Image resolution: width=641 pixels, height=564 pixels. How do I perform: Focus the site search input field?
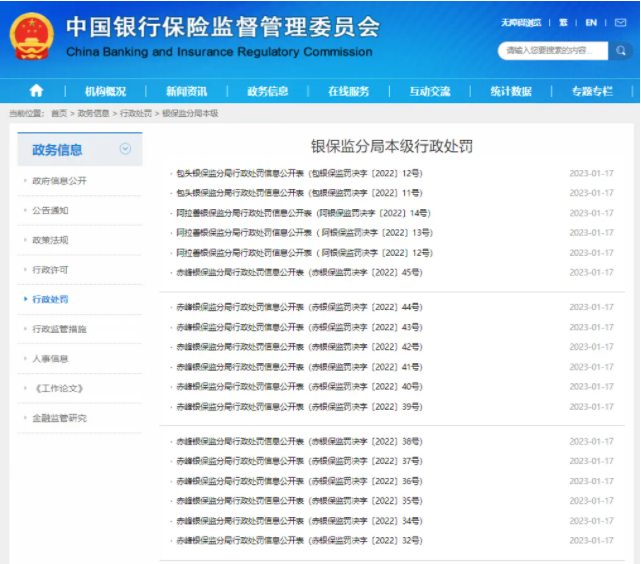pos(552,51)
